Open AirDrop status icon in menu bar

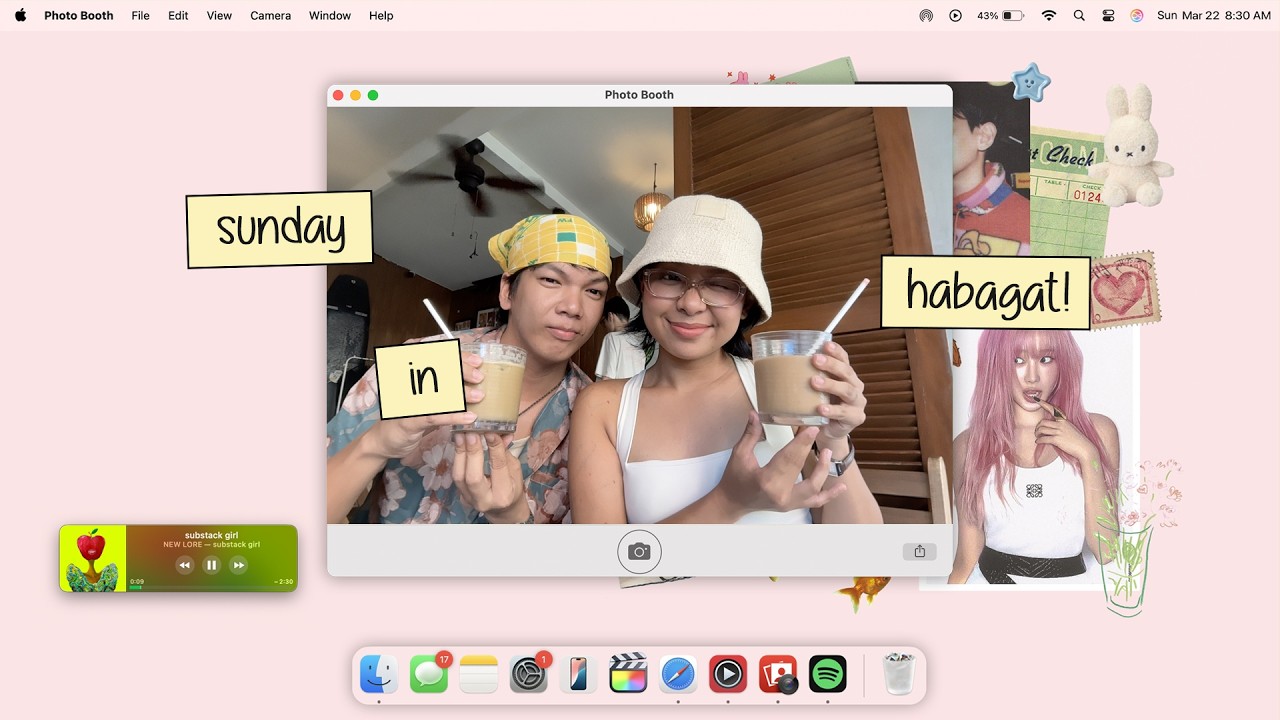coord(926,15)
